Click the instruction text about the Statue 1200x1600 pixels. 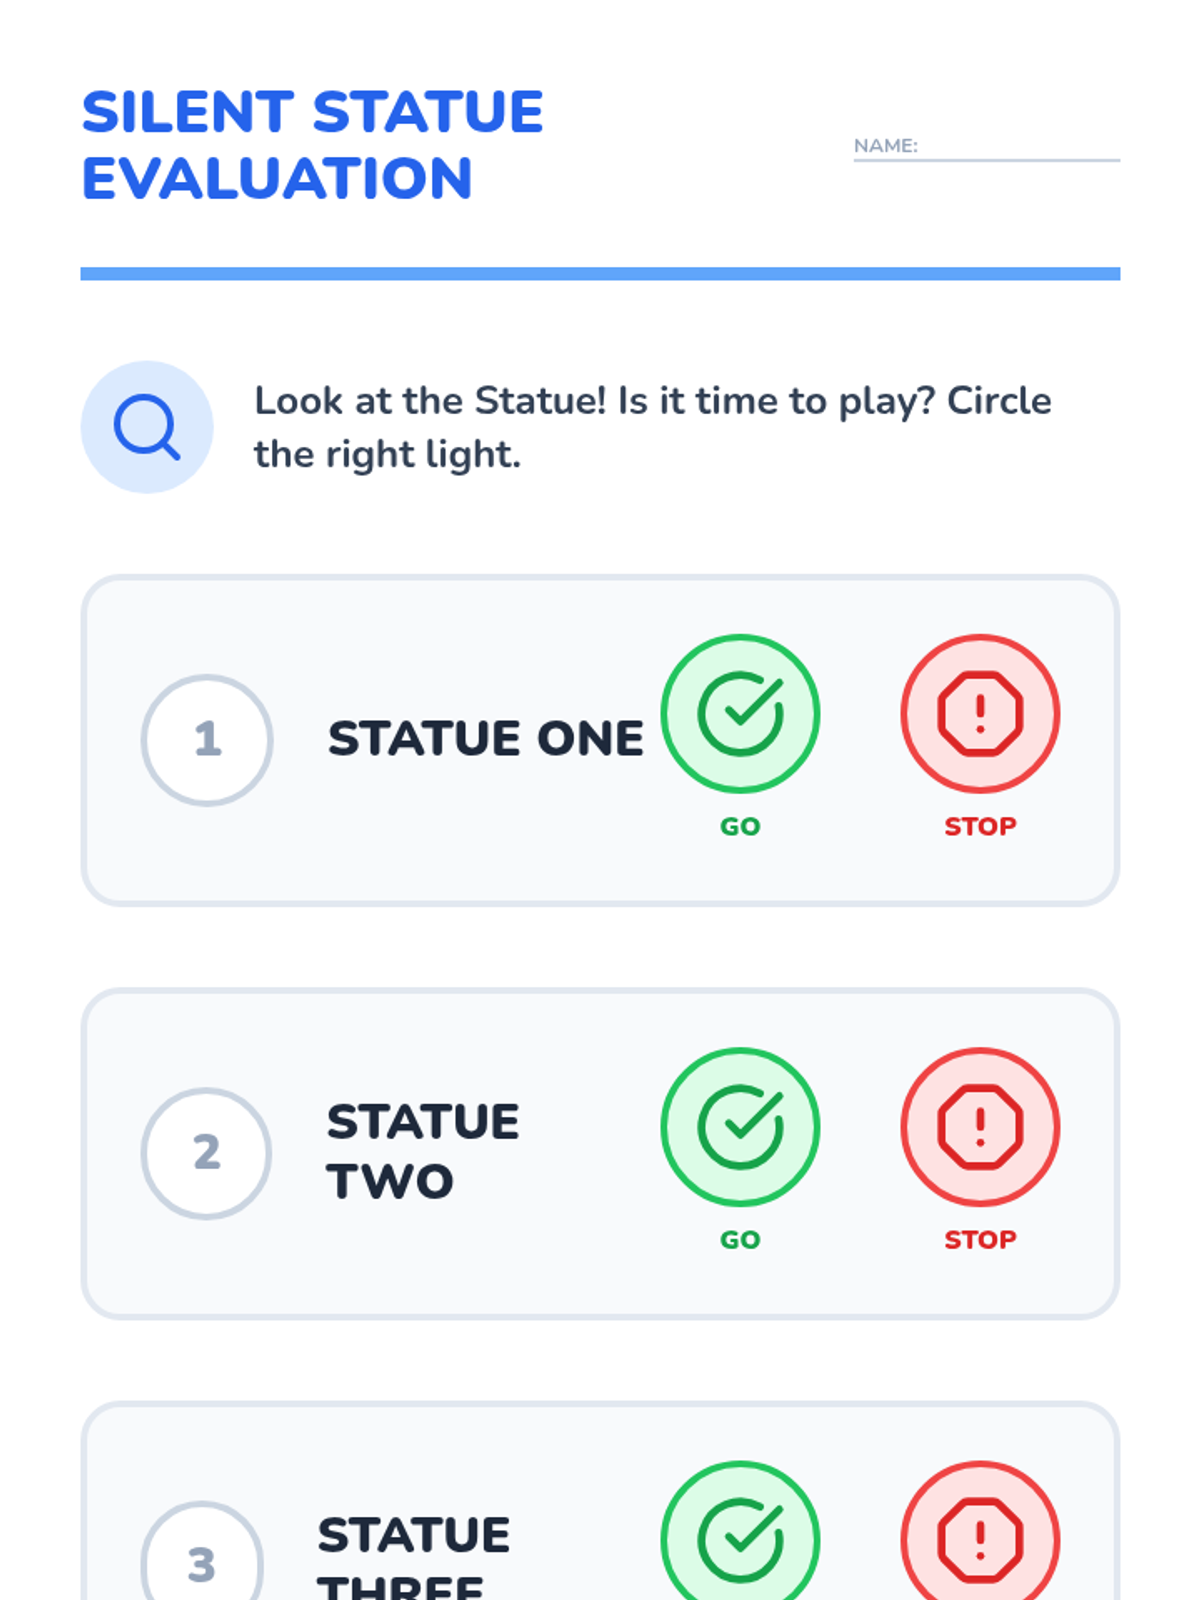pyautogui.click(x=653, y=427)
